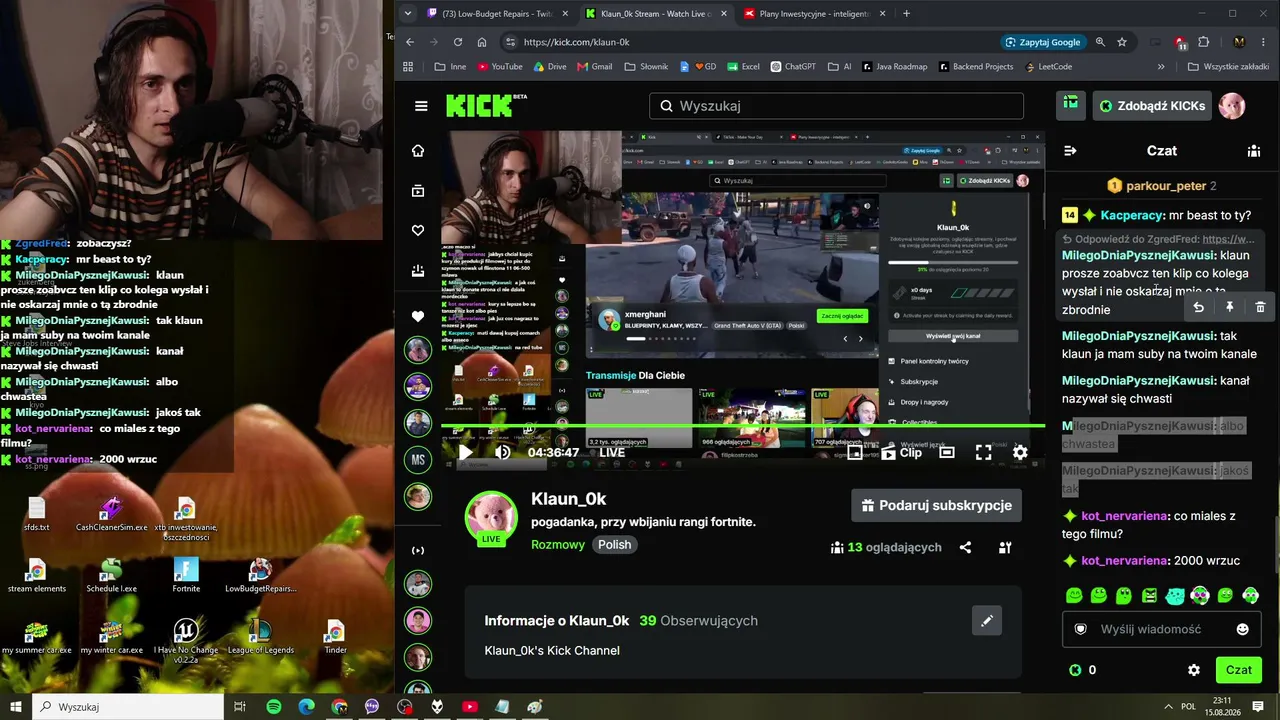Bookmark this page with the star
This screenshot has width=1280, height=720.
pyautogui.click(x=1122, y=42)
